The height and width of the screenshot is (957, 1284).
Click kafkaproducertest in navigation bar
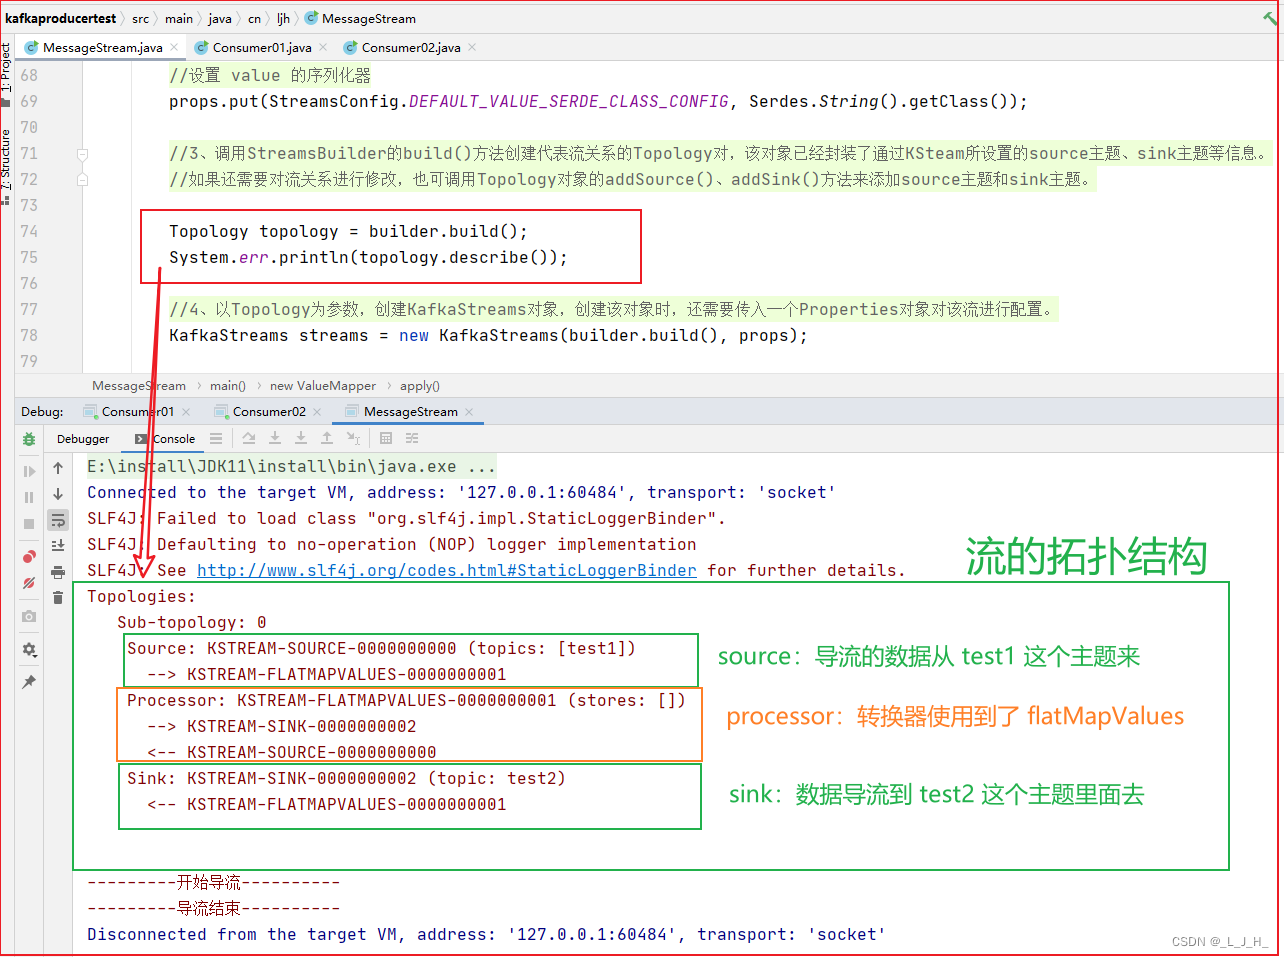coord(61,18)
